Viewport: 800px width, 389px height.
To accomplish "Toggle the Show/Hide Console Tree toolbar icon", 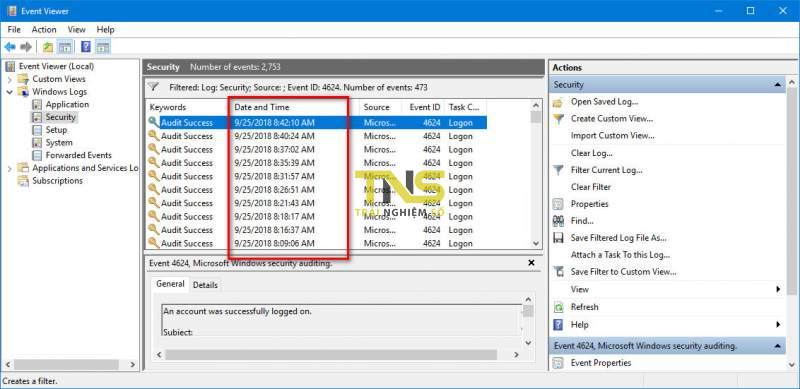I will [x=65, y=47].
